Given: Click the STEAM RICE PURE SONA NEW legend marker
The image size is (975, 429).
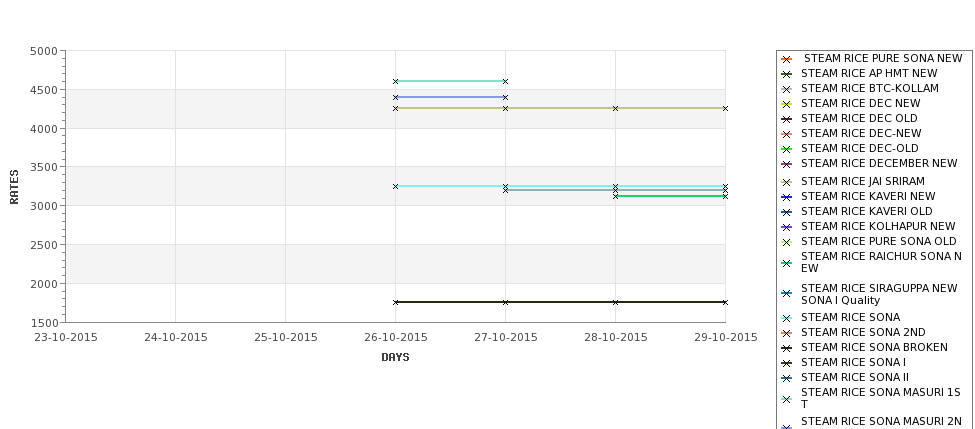Looking at the screenshot, I should [786, 59].
